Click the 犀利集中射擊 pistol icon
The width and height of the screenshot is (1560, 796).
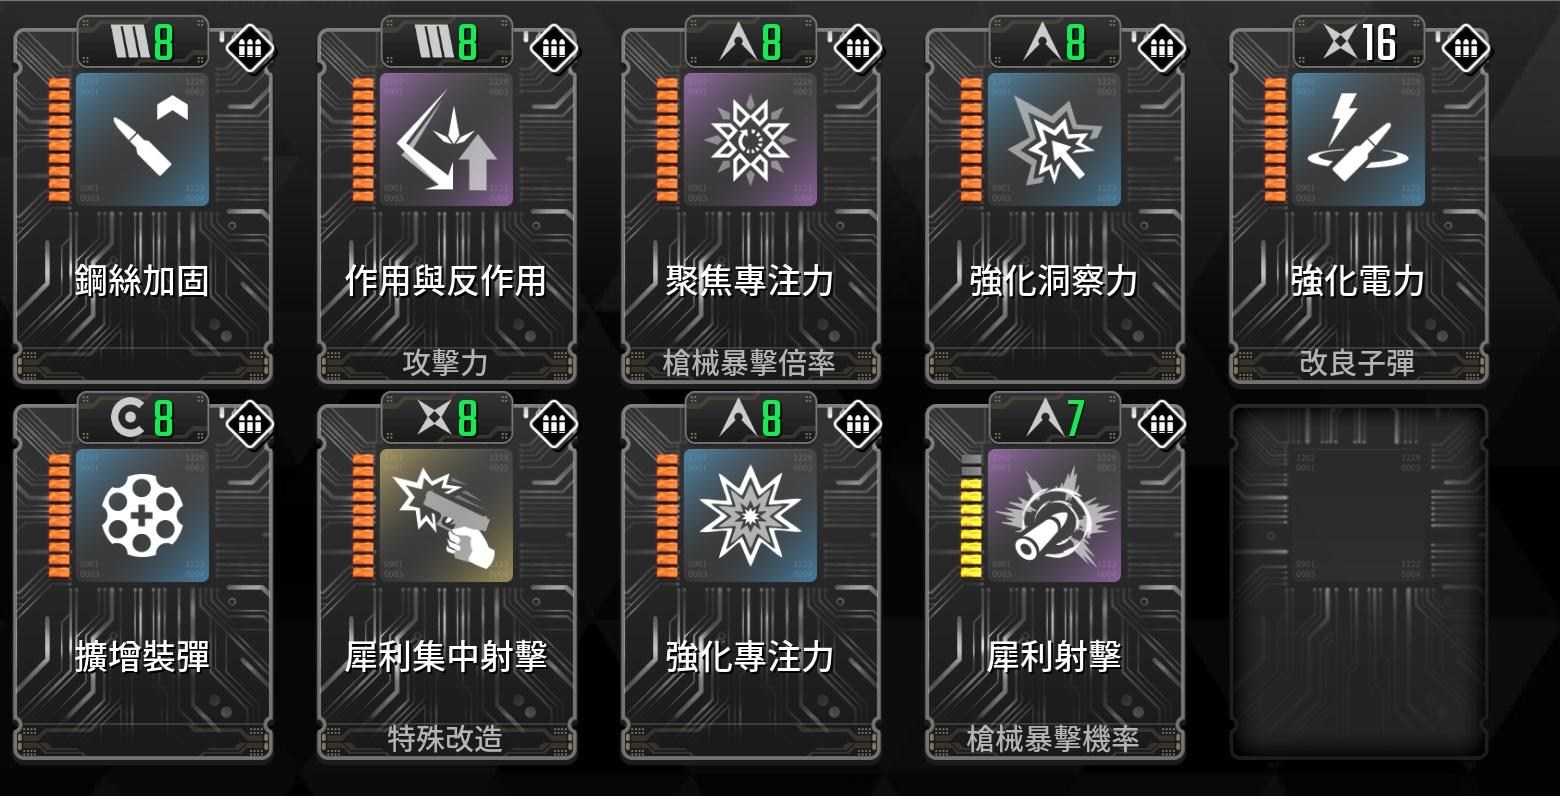(x=447, y=515)
